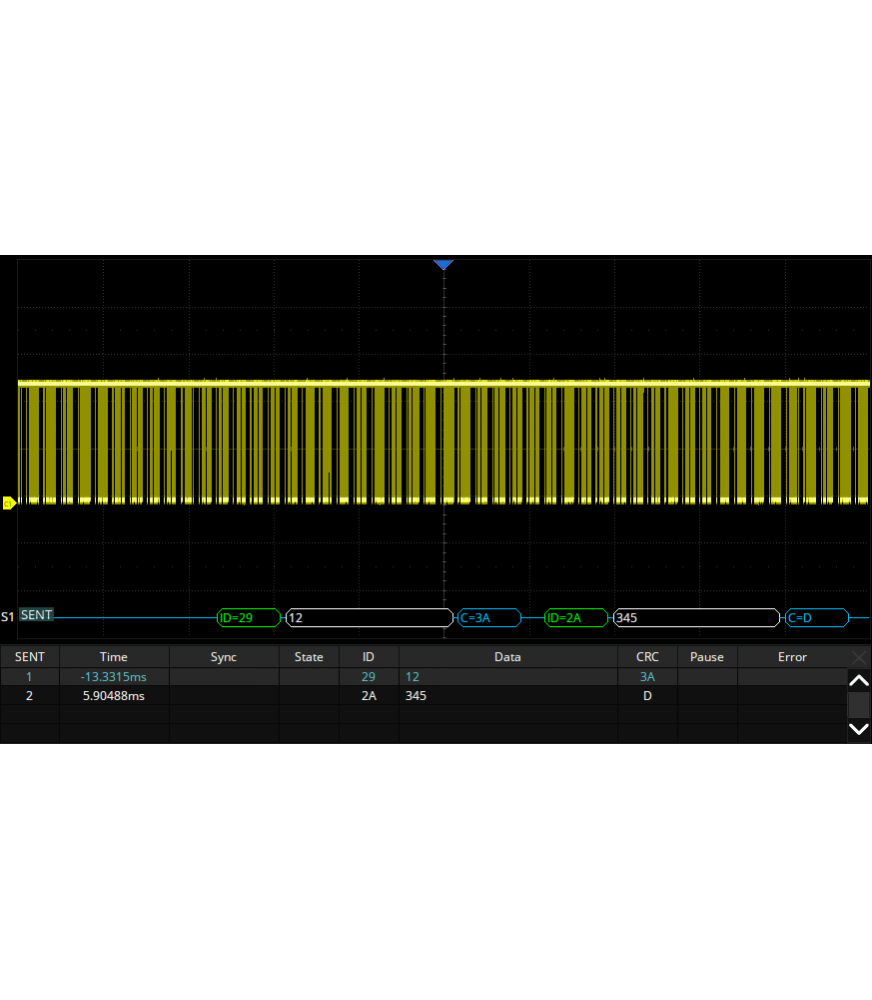Click ID cell showing 2A
872x1000 pixels.
coord(369,696)
